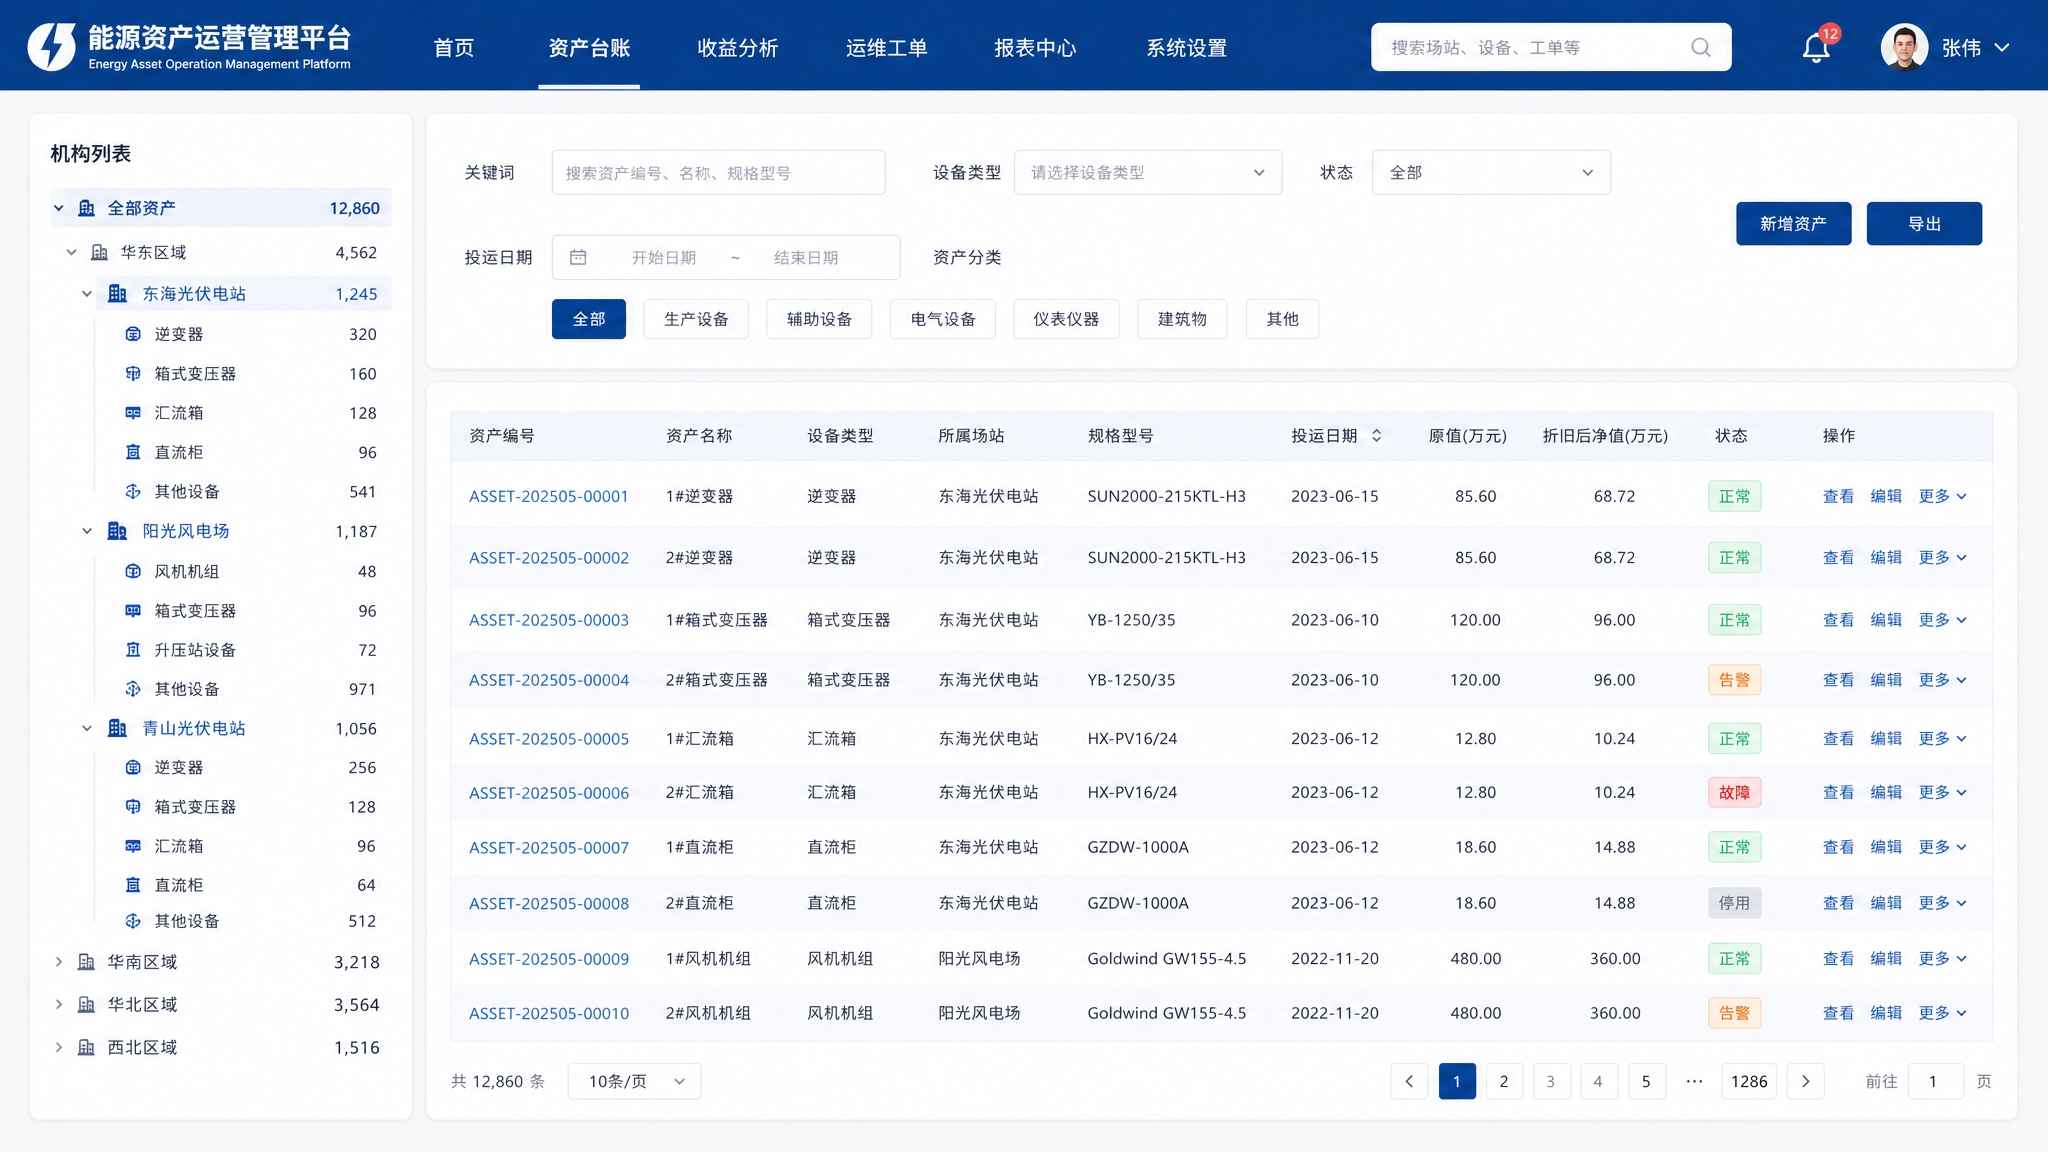Expand the 华北区域 tree node
Screen dimensions: 2048x1152
[x=58, y=1005]
